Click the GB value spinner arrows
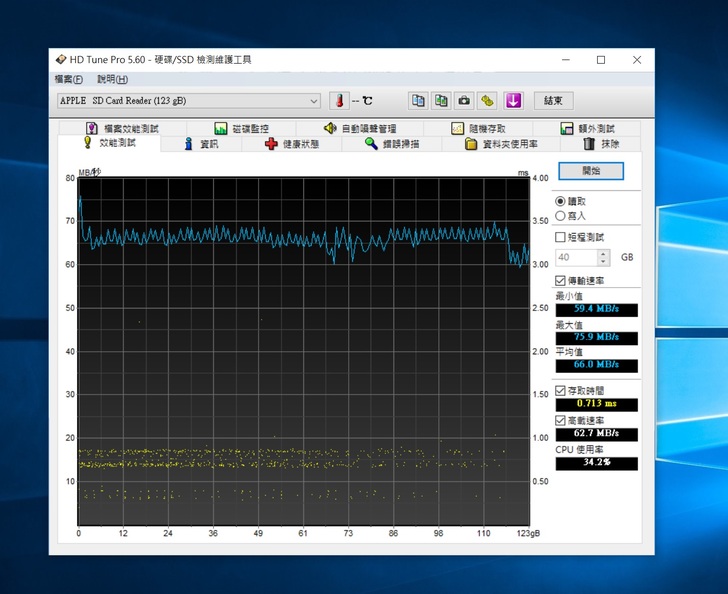 [x=605, y=257]
